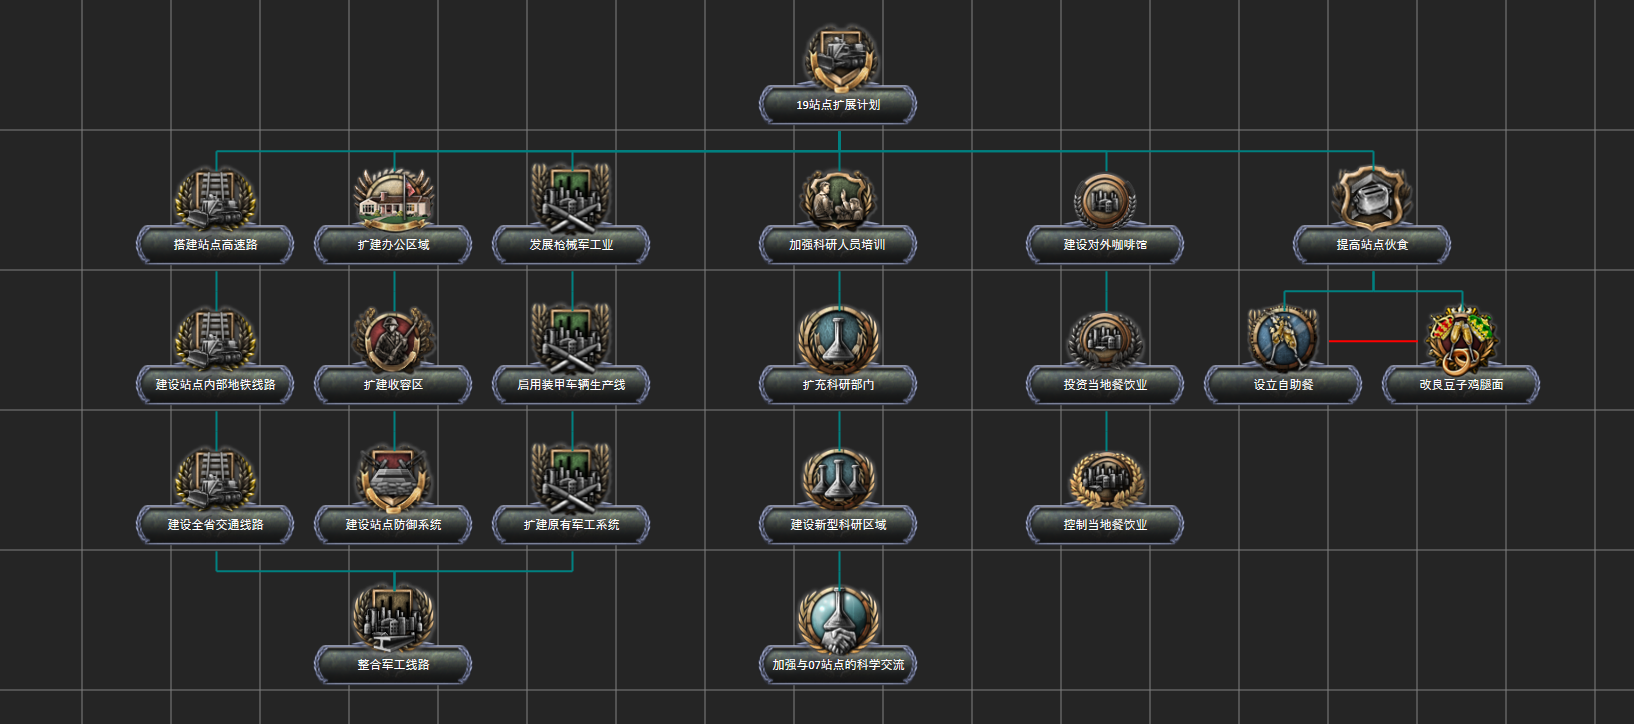Click the 建设新型科研区域 label
Viewport: 1634px width, 724px height.
point(839,525)
